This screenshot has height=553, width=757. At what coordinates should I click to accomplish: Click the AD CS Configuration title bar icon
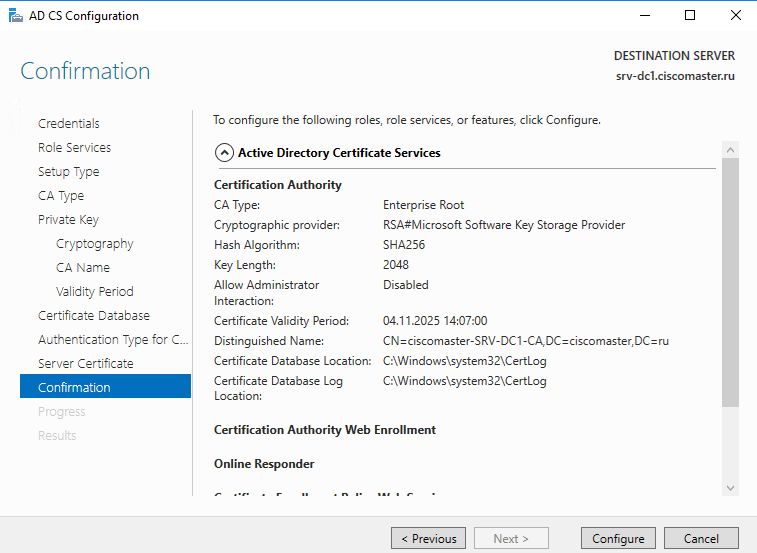tap(15, 15)
